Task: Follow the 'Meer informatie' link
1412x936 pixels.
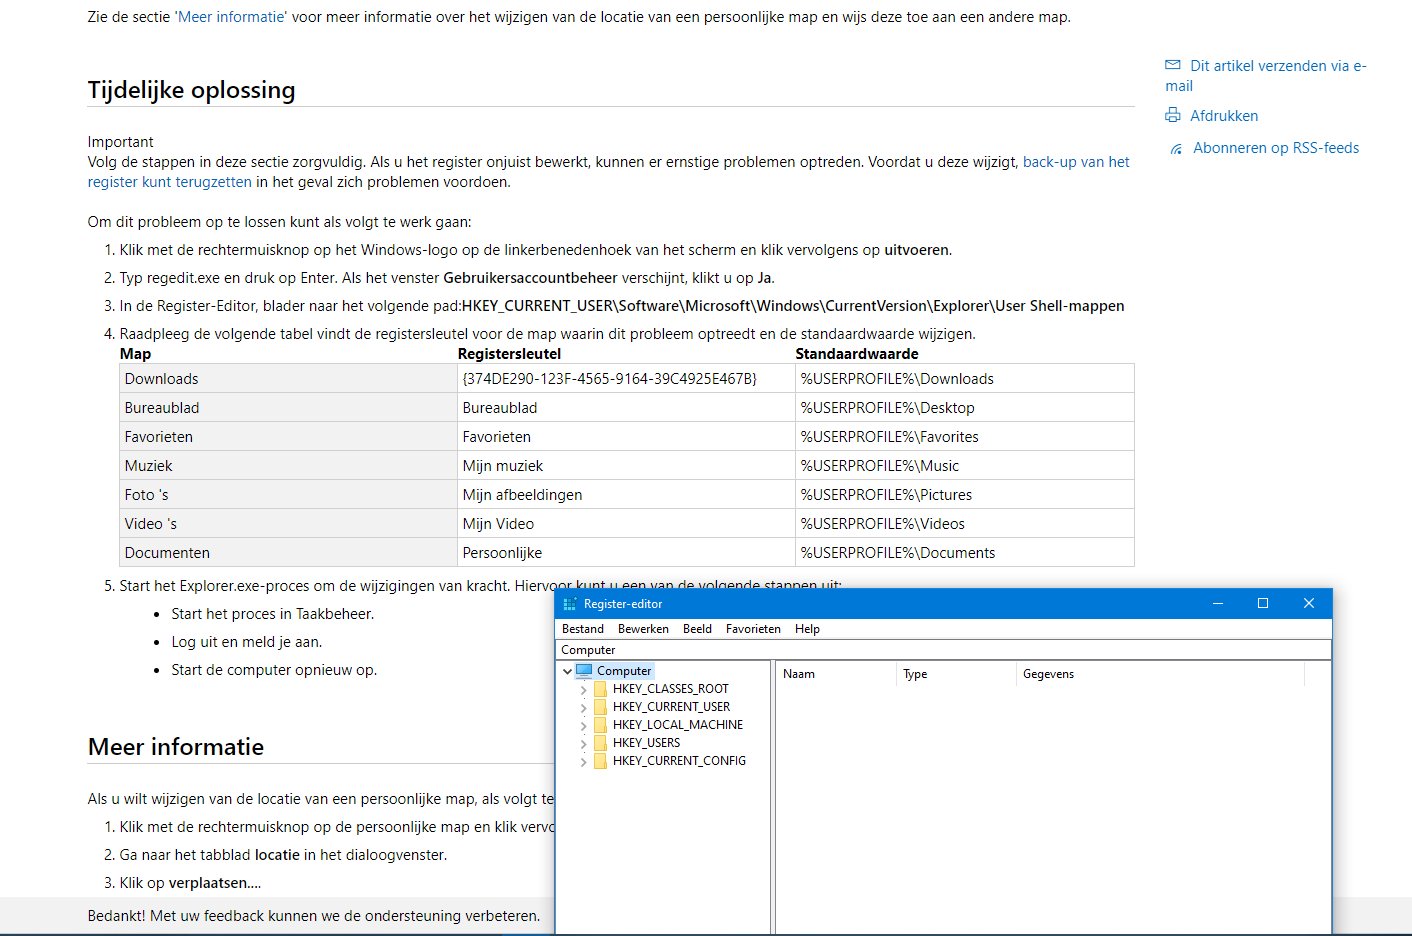Action: click(x=231, y=17)
